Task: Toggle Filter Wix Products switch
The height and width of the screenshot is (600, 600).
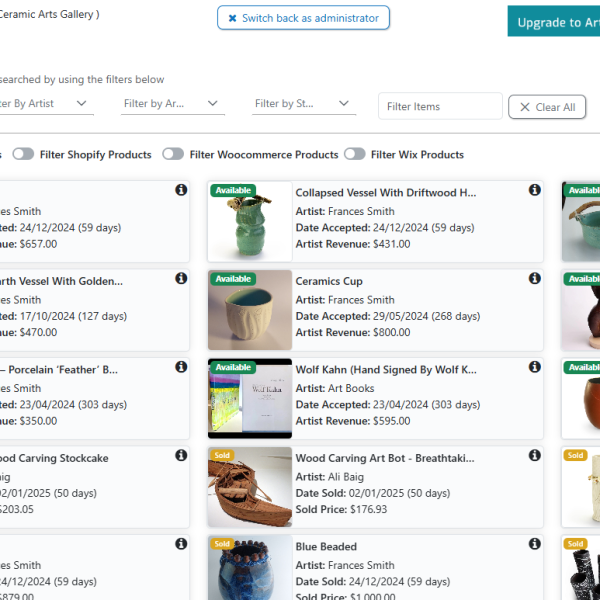Action: coord(354,154)
